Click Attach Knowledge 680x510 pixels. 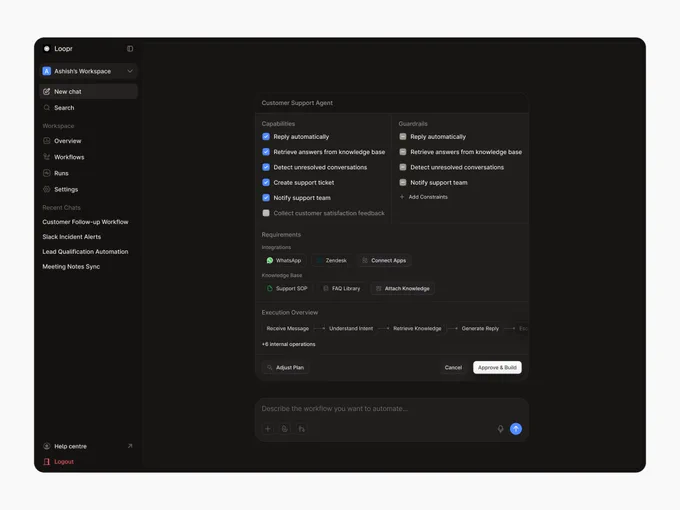pyautogui.click(x=403, y=288)
